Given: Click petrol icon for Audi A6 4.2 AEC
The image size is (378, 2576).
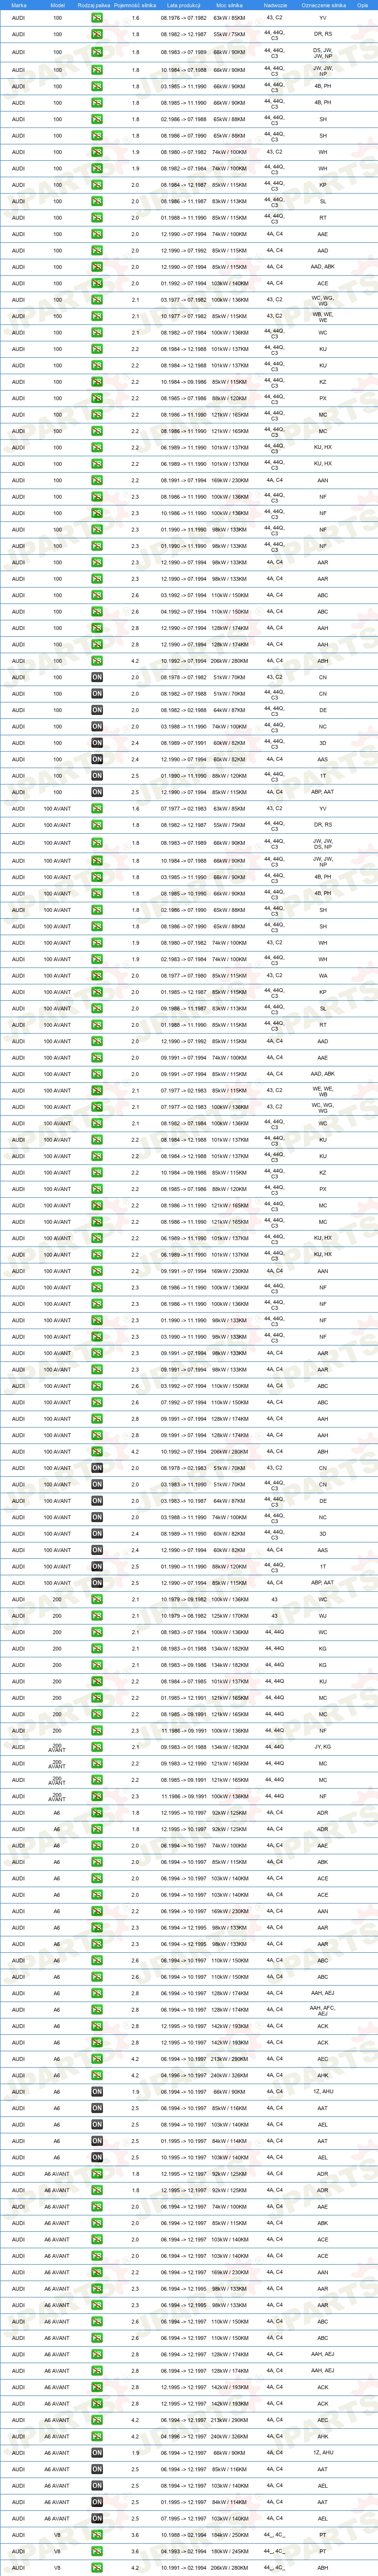Looking at the screenshot, I should click(x=97, y=2059).
